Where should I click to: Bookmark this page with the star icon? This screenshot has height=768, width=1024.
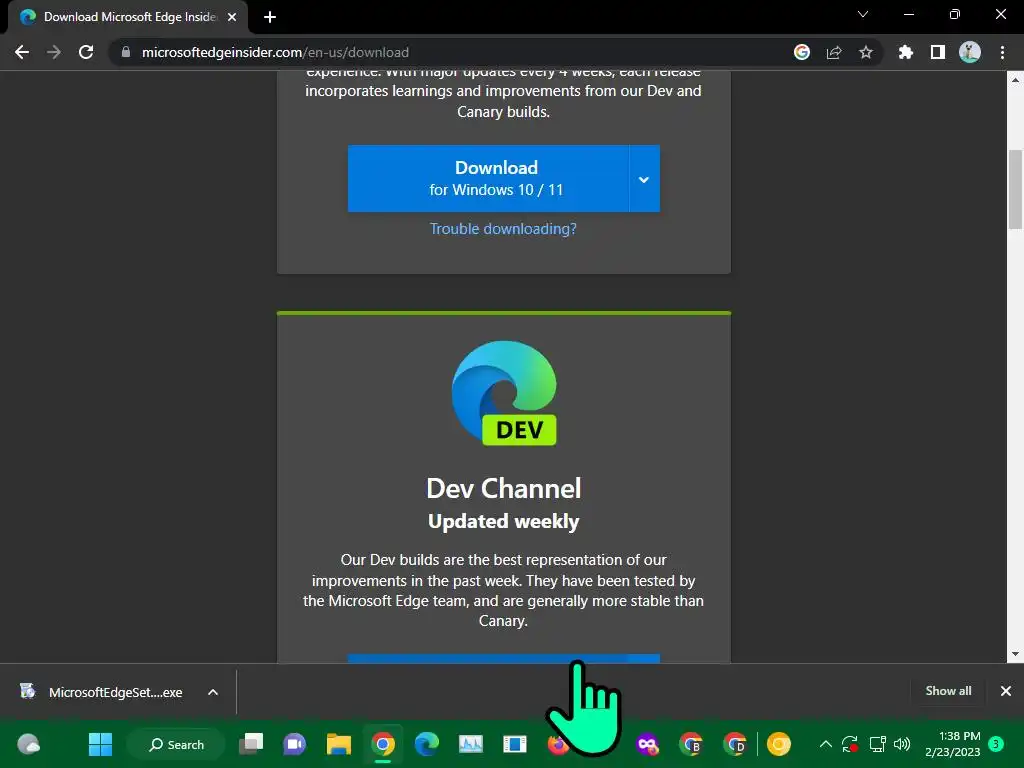(866, 52)
